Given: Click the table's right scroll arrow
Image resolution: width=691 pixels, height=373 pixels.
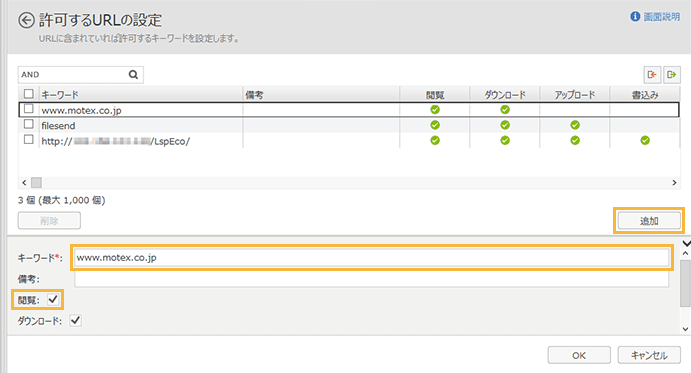Looking at the screenshot, I should point(674,183).
